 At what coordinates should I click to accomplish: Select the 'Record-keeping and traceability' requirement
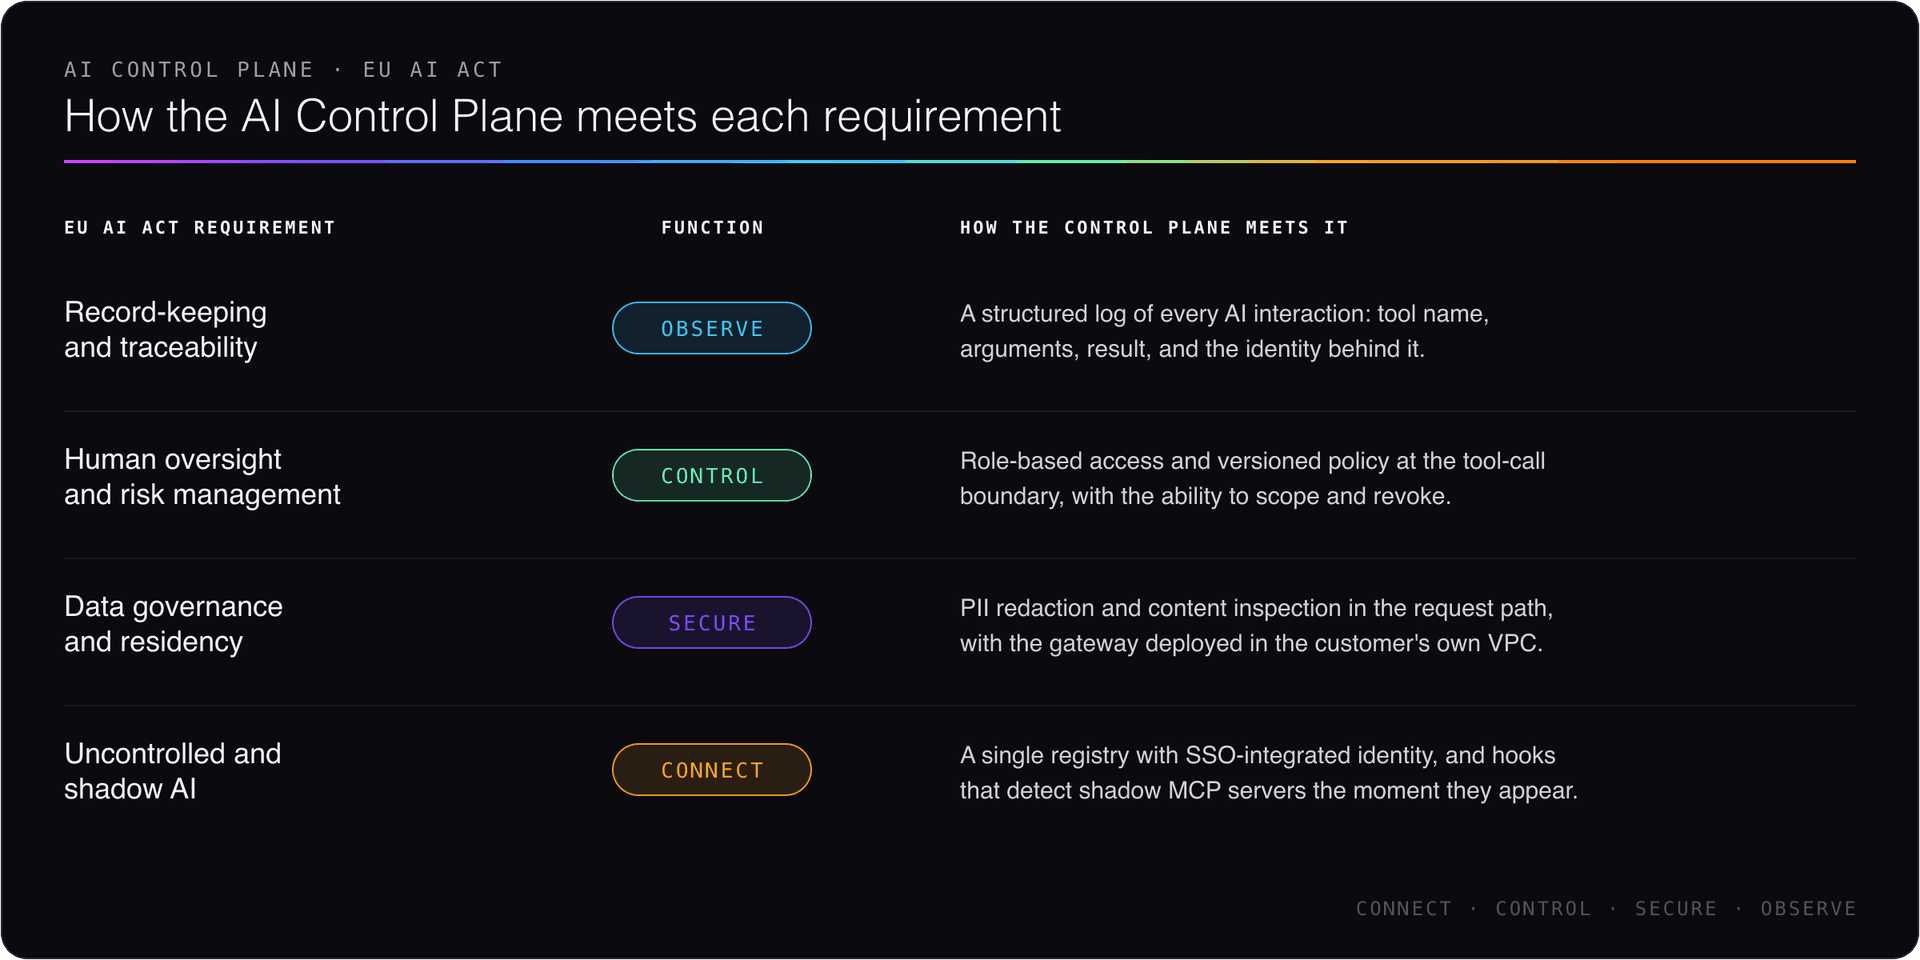pyautogui.click(x=165, y=329)
